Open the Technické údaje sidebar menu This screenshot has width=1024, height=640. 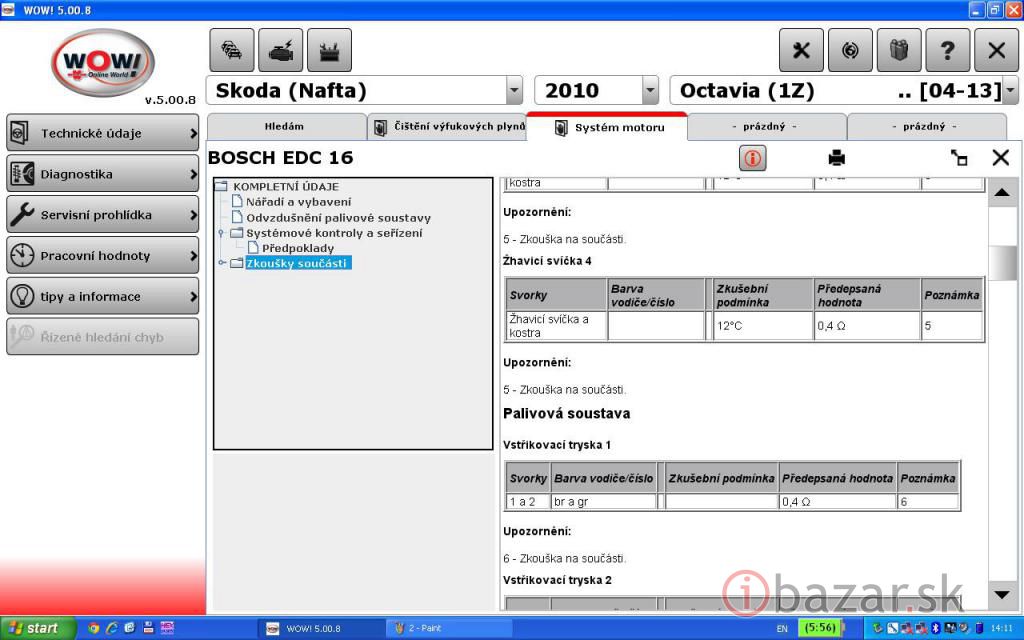(102, 133)
